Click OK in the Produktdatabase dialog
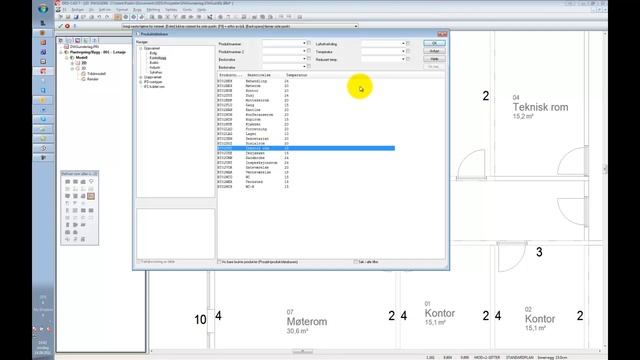The height and width of the screenshot is (360, 640). coord(434,43)
